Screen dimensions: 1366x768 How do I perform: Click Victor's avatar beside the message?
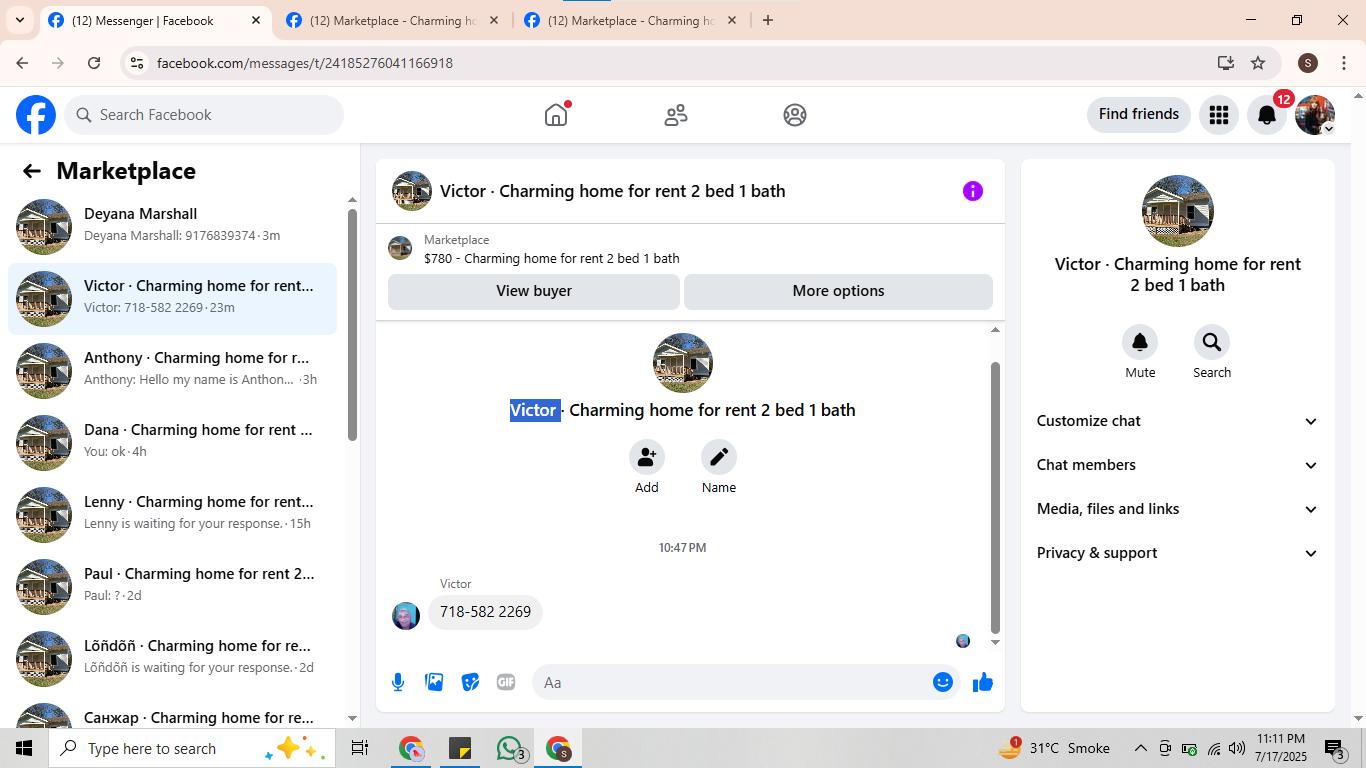406,616
